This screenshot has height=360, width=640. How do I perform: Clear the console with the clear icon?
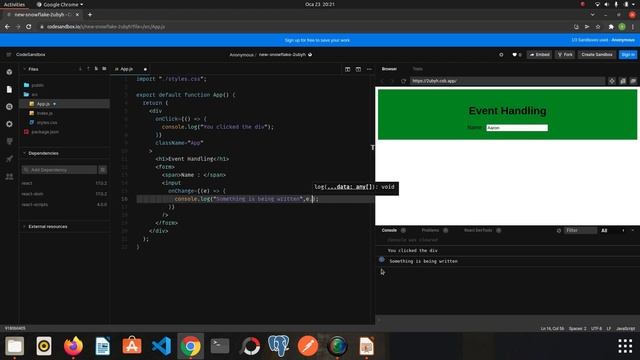tap(558, 231)
